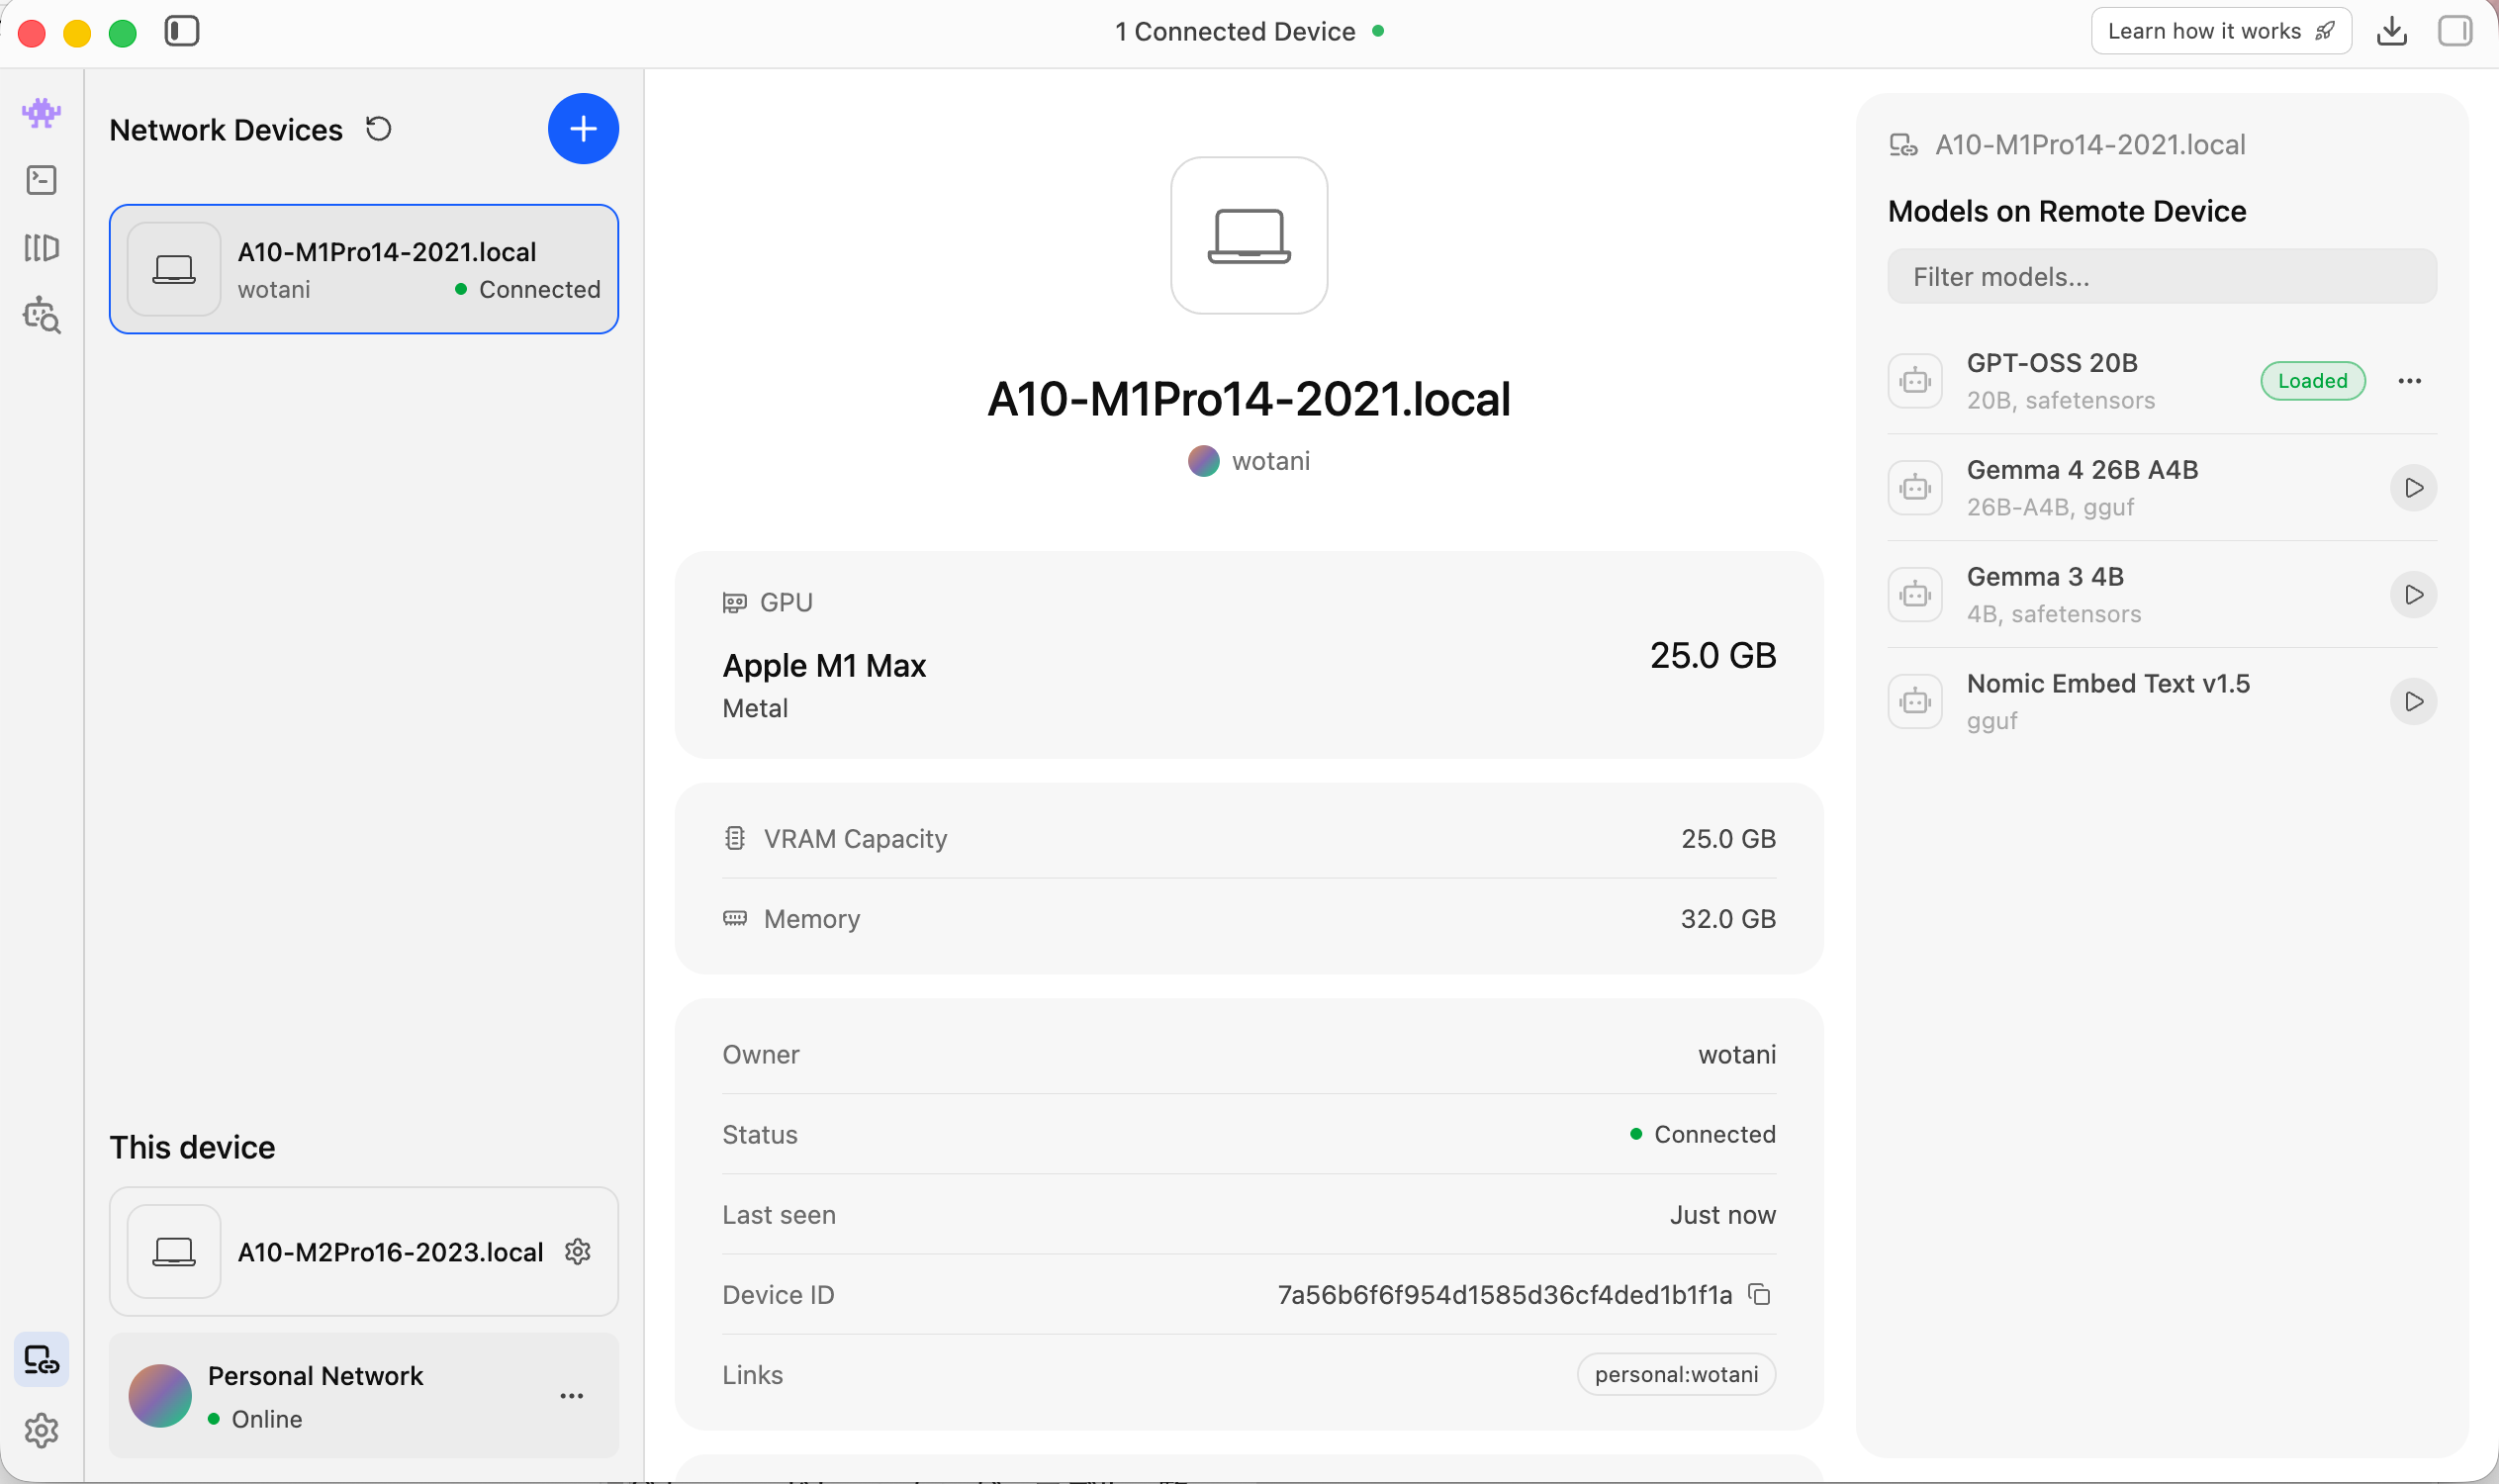Open the downloads icon in title bar
2499x1484 pixels.
(x=2391, y=31)
